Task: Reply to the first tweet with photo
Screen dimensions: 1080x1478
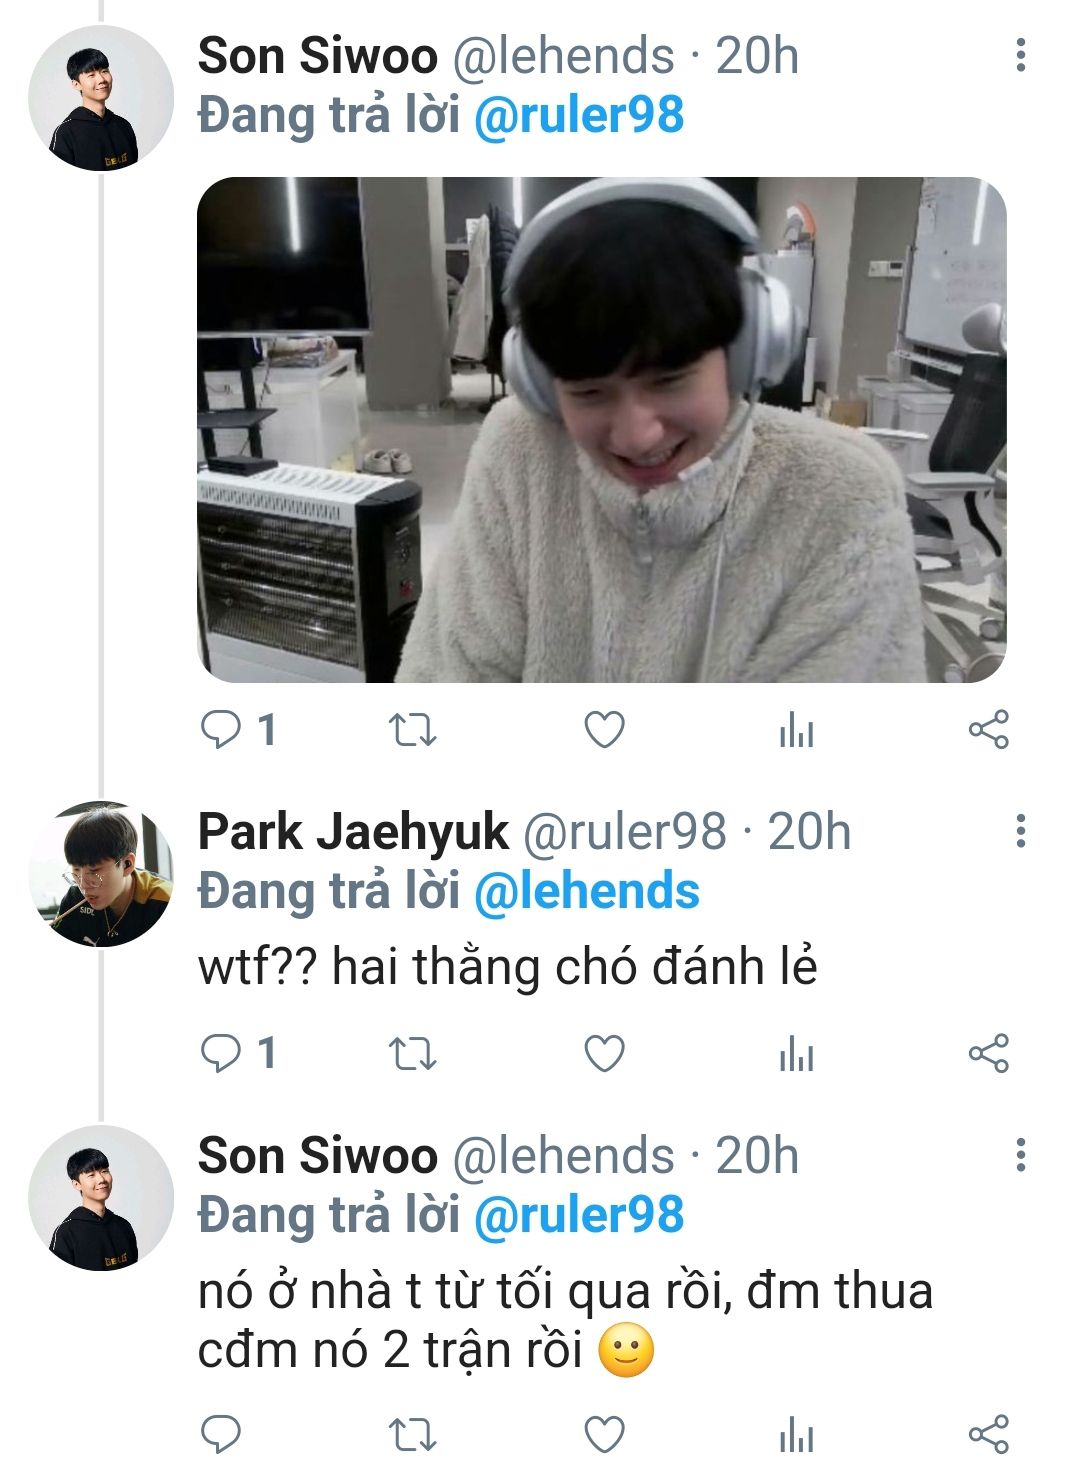Action: tap(221, 730)
